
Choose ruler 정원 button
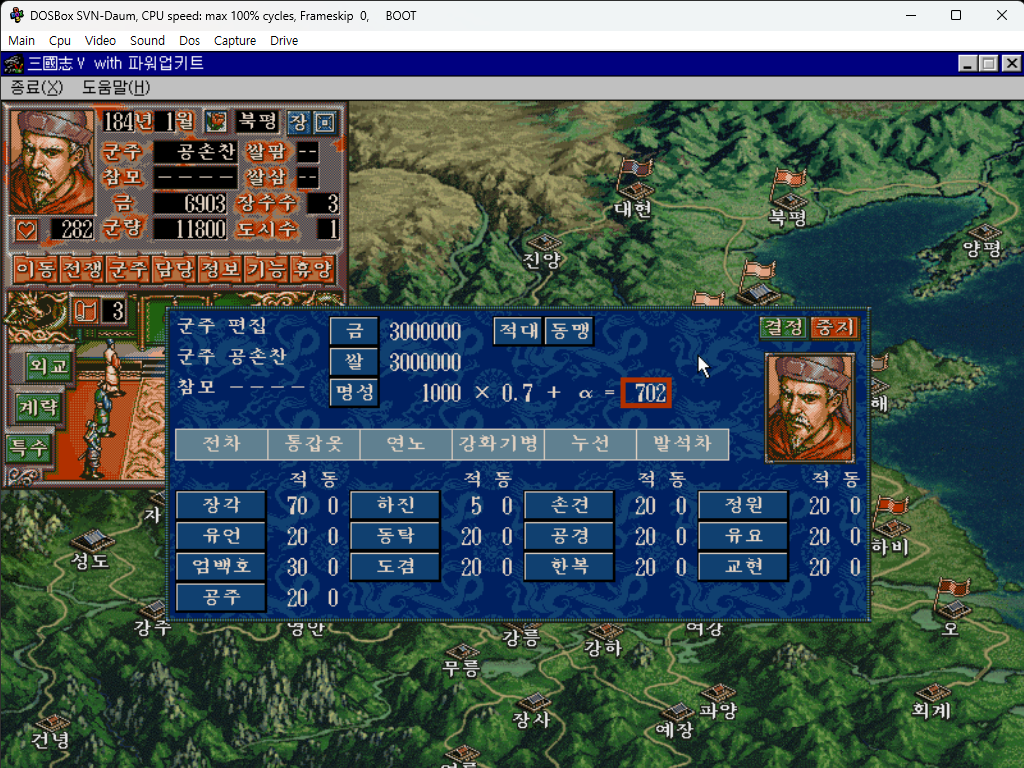click(743, 505)
